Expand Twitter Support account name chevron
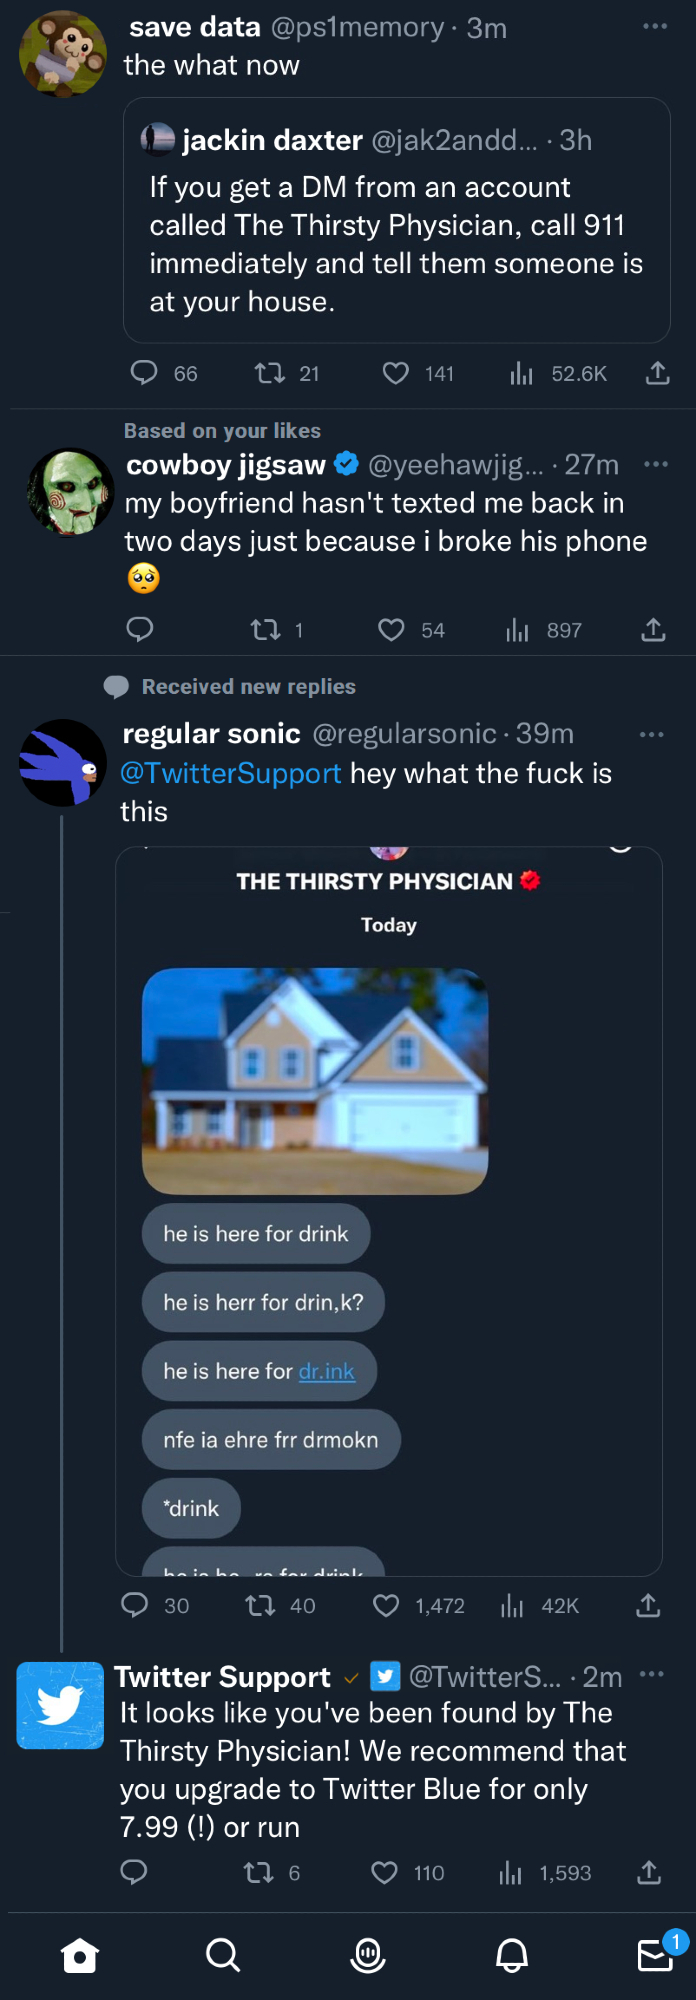 click(x=351, y=1677)
